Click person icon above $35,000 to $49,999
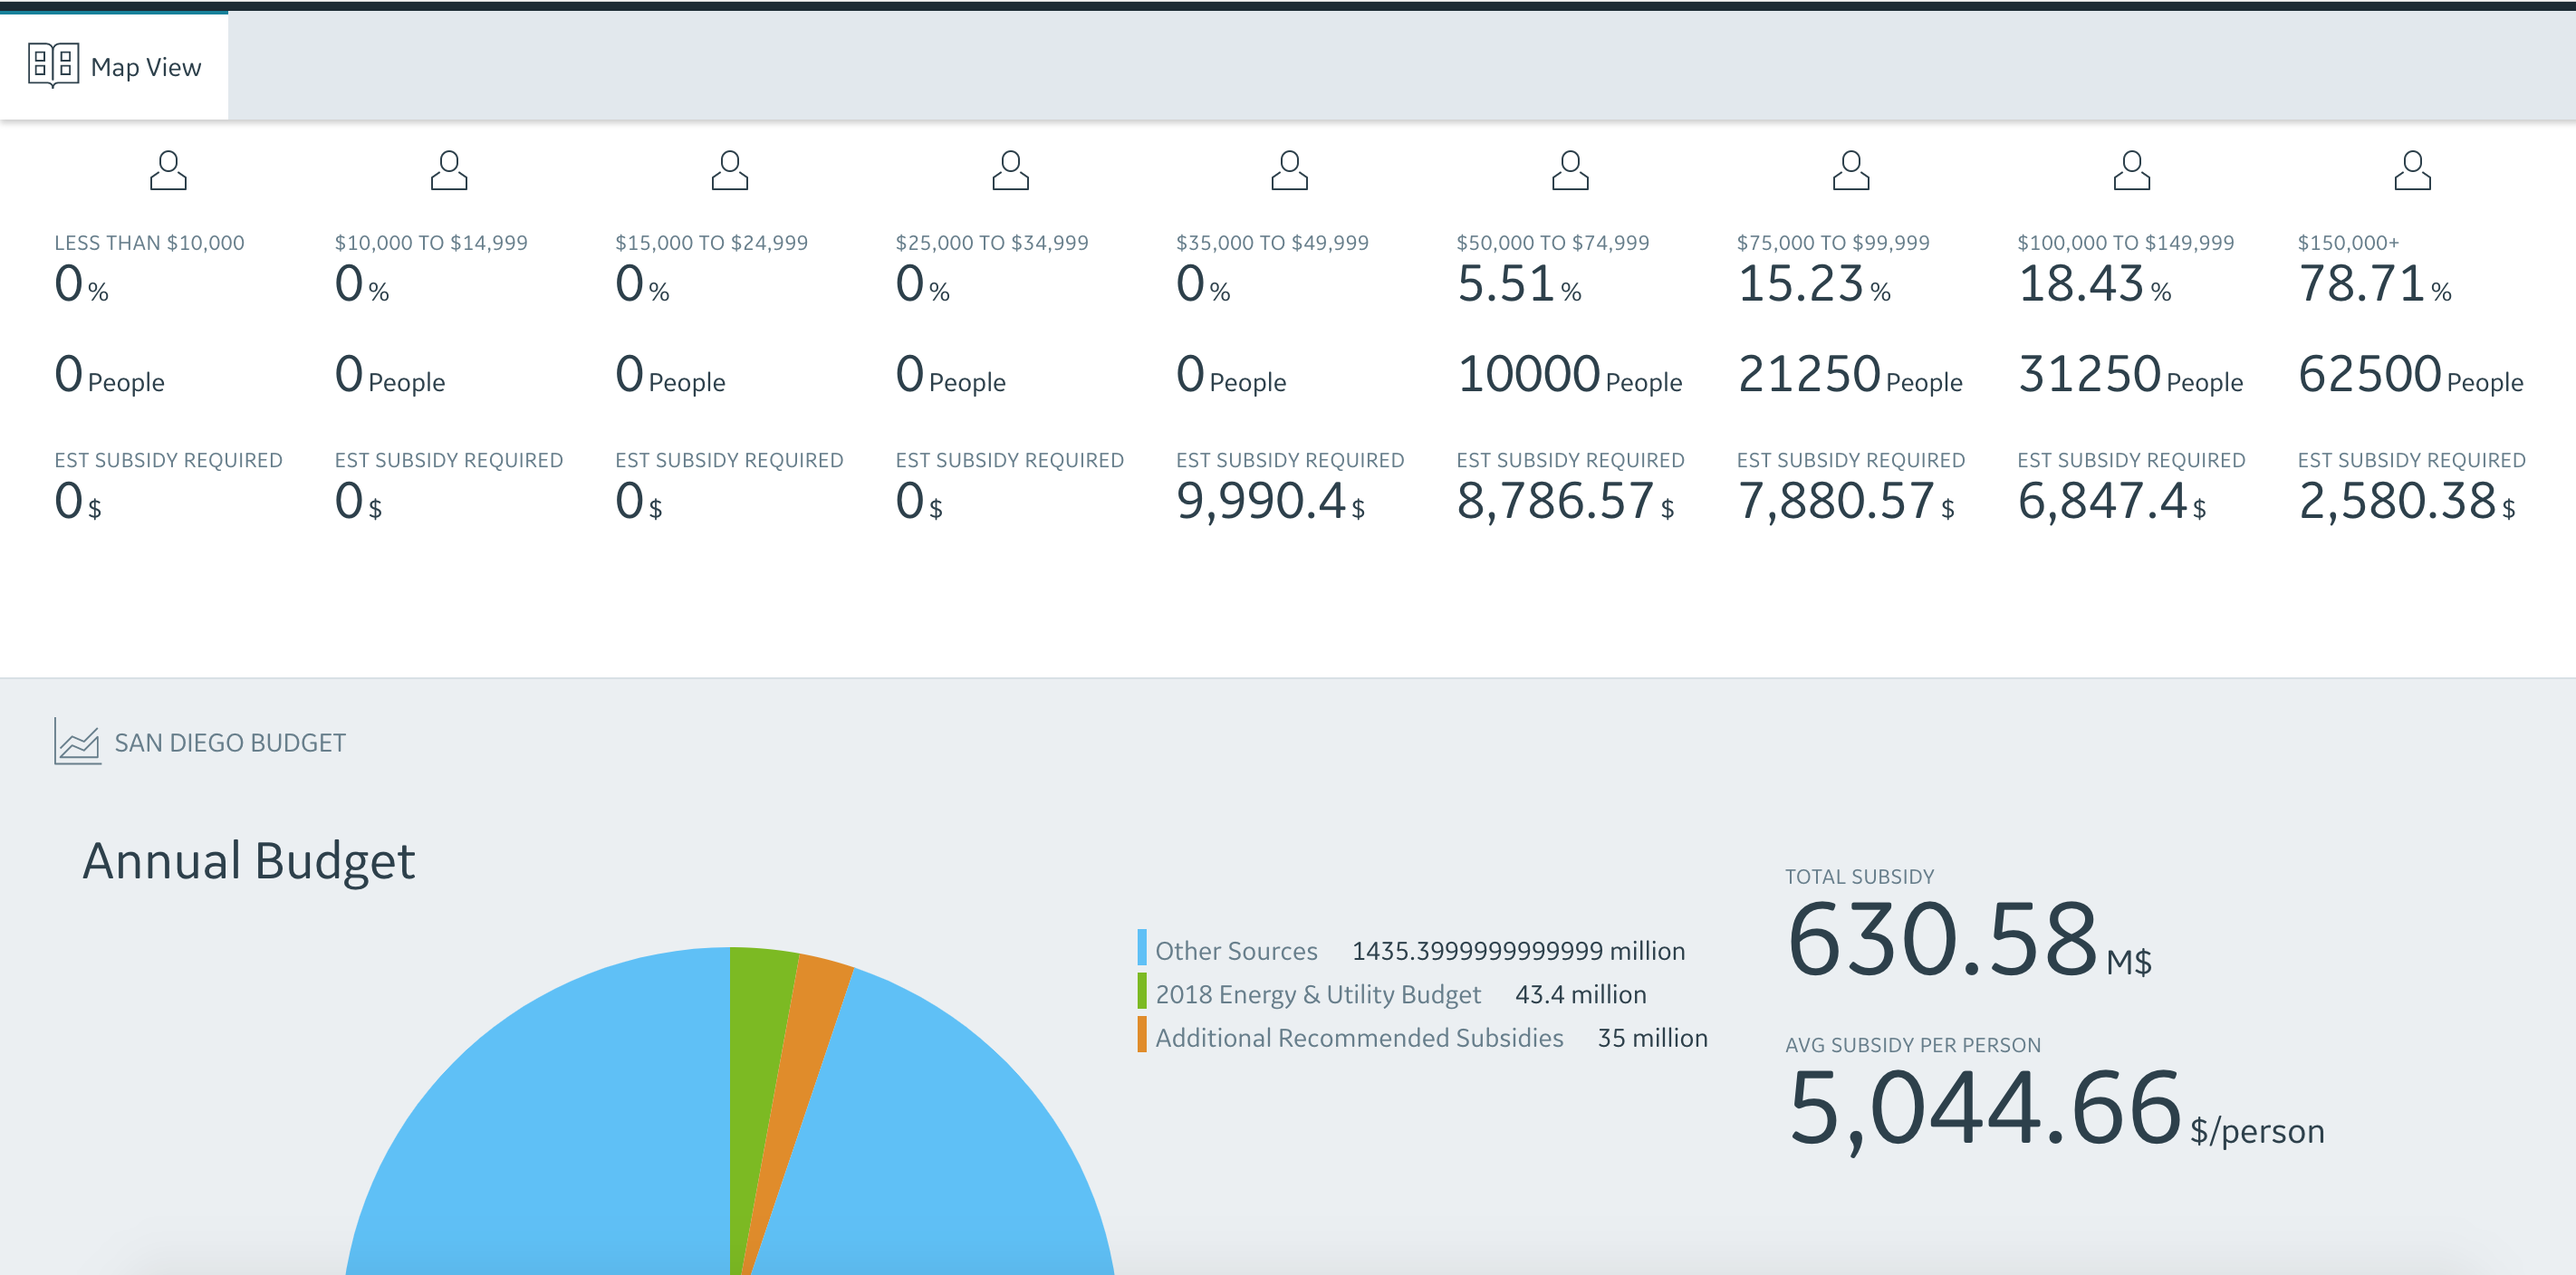Viewport: 2576px width, 1275px height. click(x=1289, y=171)
